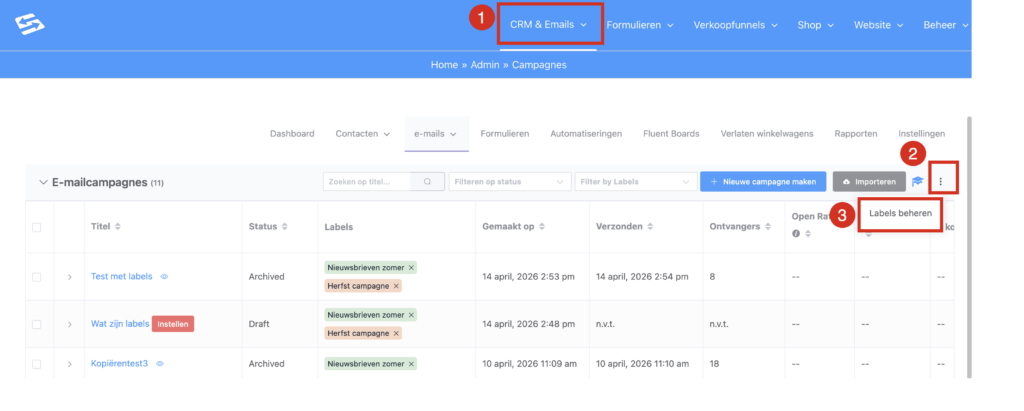The height and width of the screenshot is (411, 1024).
Task: Click 'Nieuwe campagne maken' button
Action: tap(763, 182)
